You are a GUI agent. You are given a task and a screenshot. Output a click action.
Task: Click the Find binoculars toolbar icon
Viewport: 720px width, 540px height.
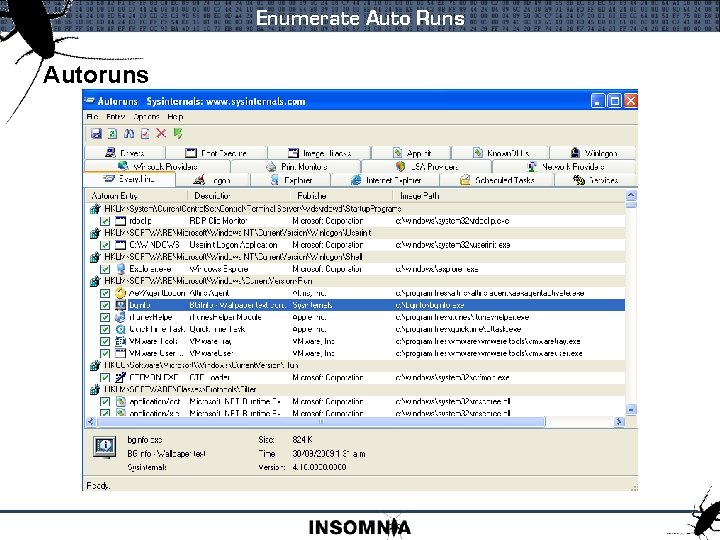tap(129, 134)
